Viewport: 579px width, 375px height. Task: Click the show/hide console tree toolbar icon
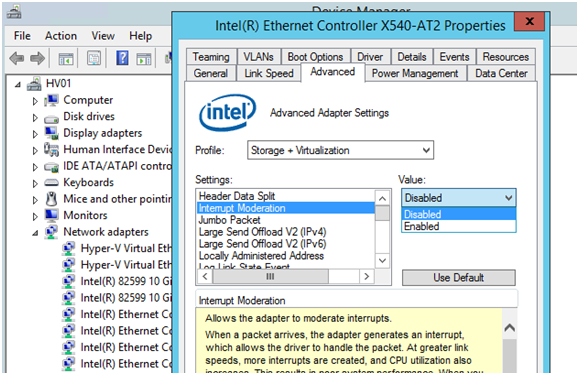tap(66, 58)
